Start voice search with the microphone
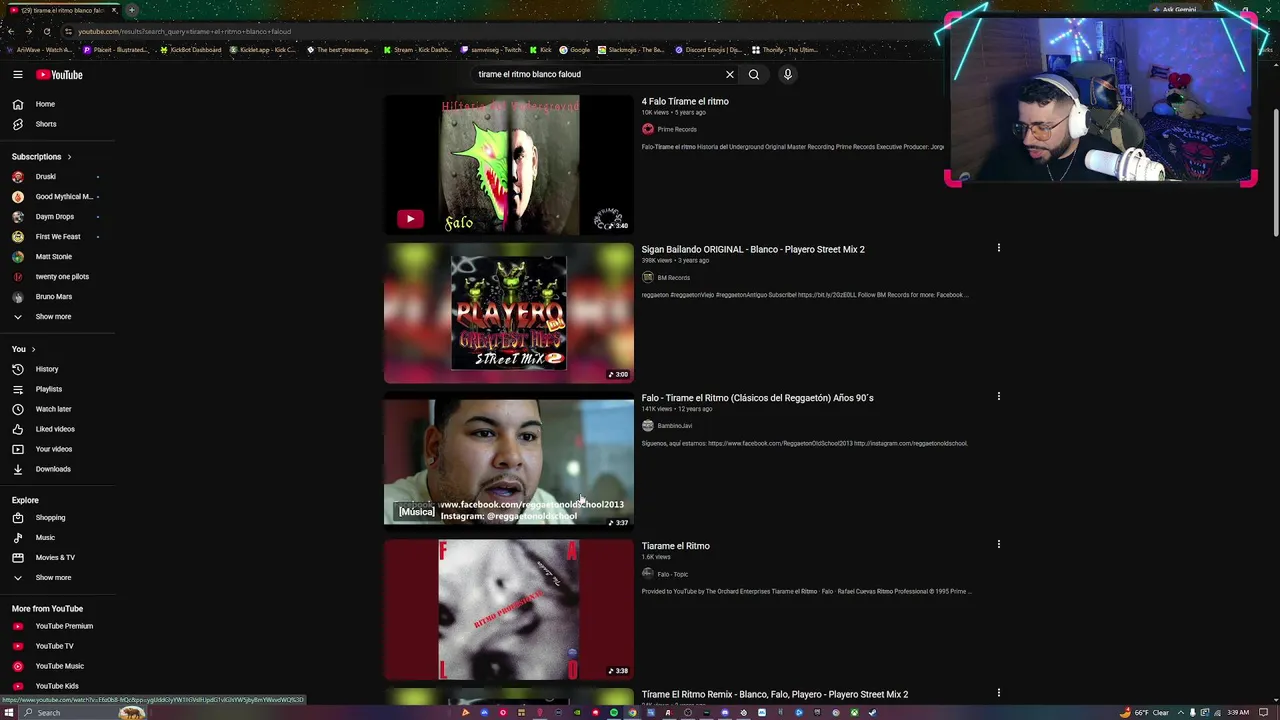This screenshot has width=1280, height=720. [788, 74]
